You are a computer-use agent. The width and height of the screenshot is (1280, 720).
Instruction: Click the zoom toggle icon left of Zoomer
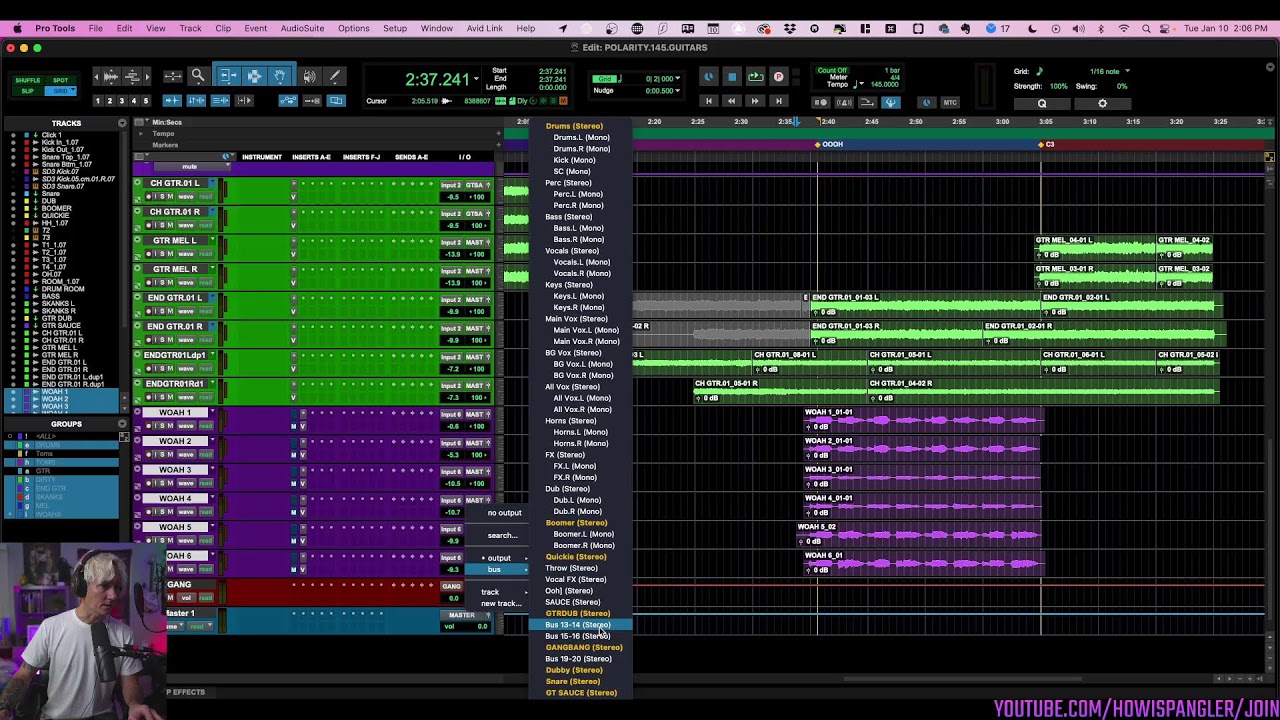(173, 76)
